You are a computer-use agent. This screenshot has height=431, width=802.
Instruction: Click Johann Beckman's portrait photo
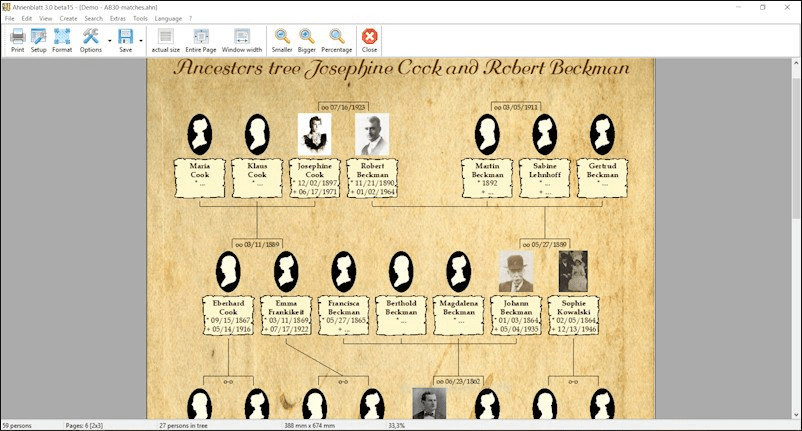click(x=516, y=271)
